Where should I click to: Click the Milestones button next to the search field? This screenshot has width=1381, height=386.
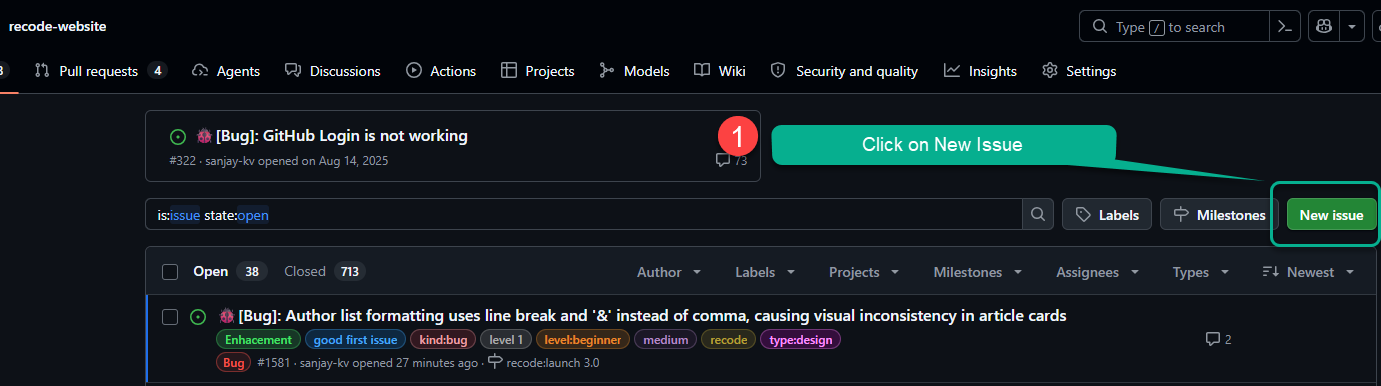[1219, 215]
